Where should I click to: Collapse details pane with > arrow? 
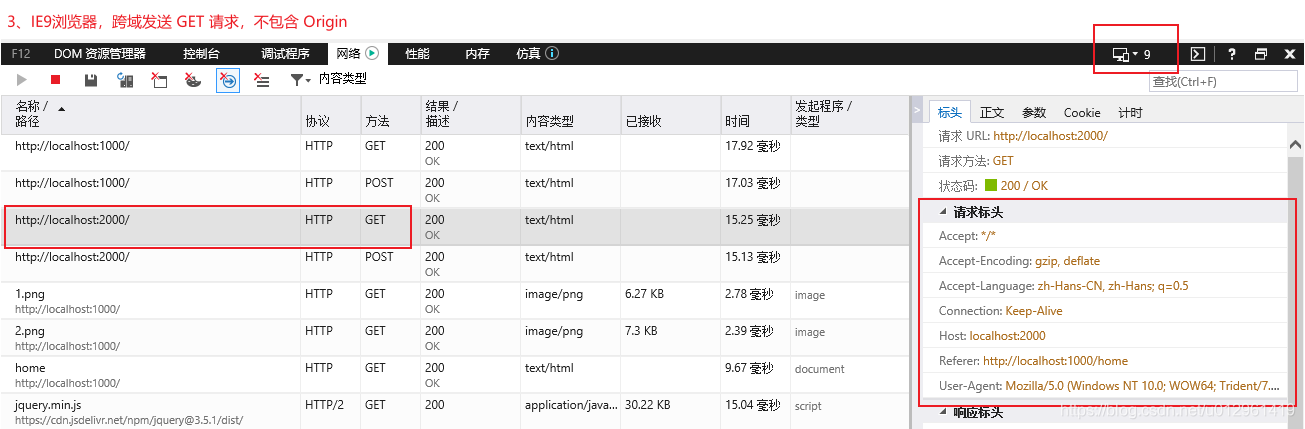pyautogui.click(x=916, y=110)
